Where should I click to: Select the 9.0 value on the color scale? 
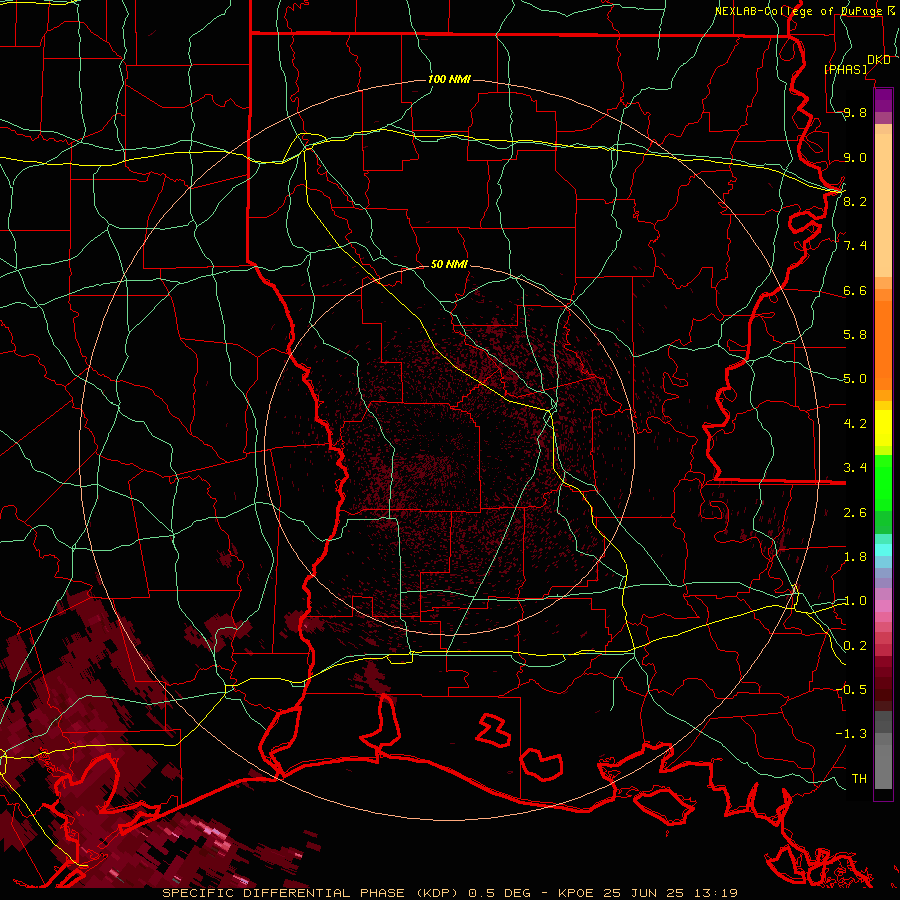(x=855, y=157)
